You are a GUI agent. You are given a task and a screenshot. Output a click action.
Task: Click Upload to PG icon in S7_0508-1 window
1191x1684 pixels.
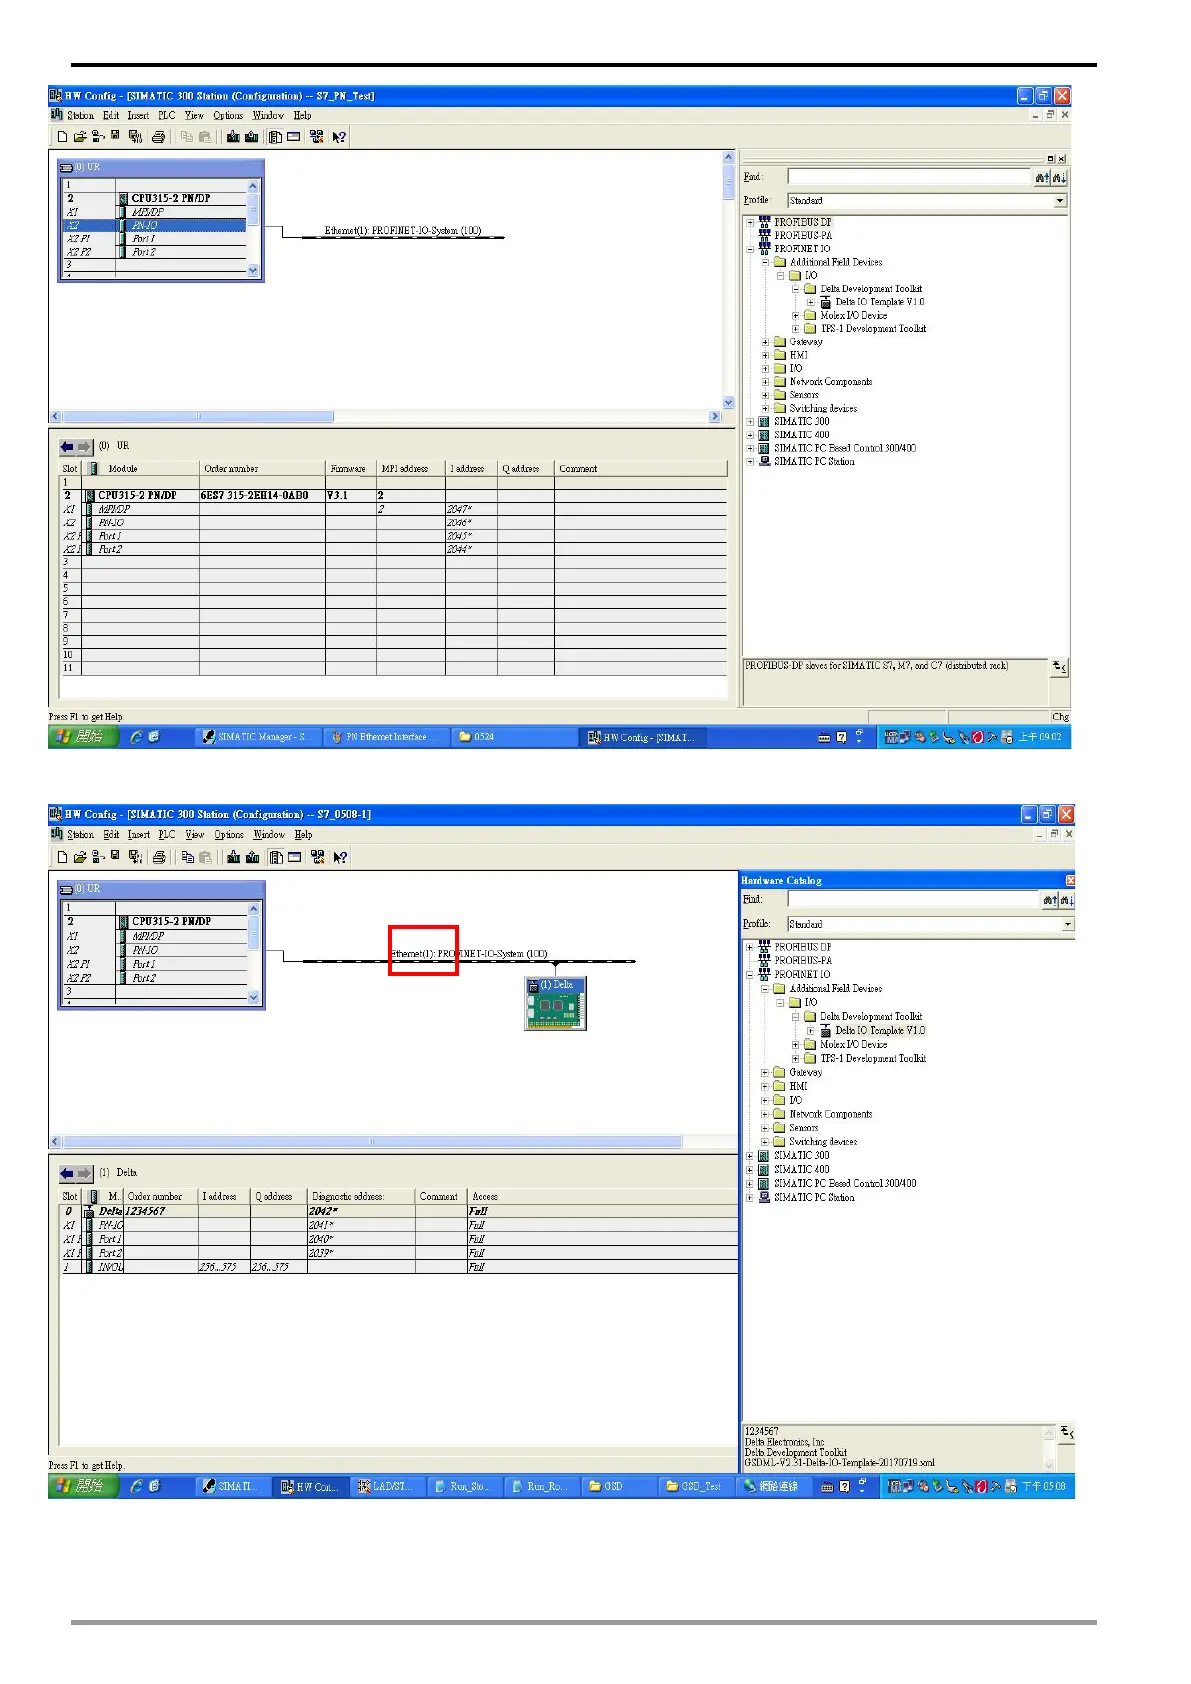[x=253, y=857]
